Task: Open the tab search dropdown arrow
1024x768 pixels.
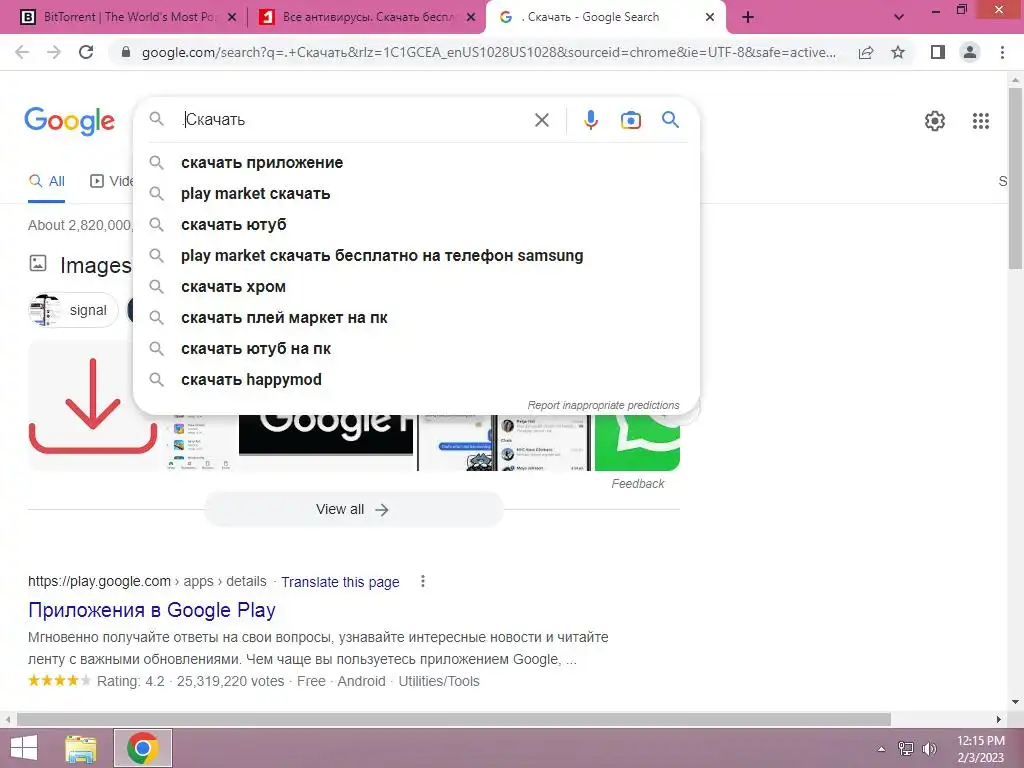Action: click(899, 18)
